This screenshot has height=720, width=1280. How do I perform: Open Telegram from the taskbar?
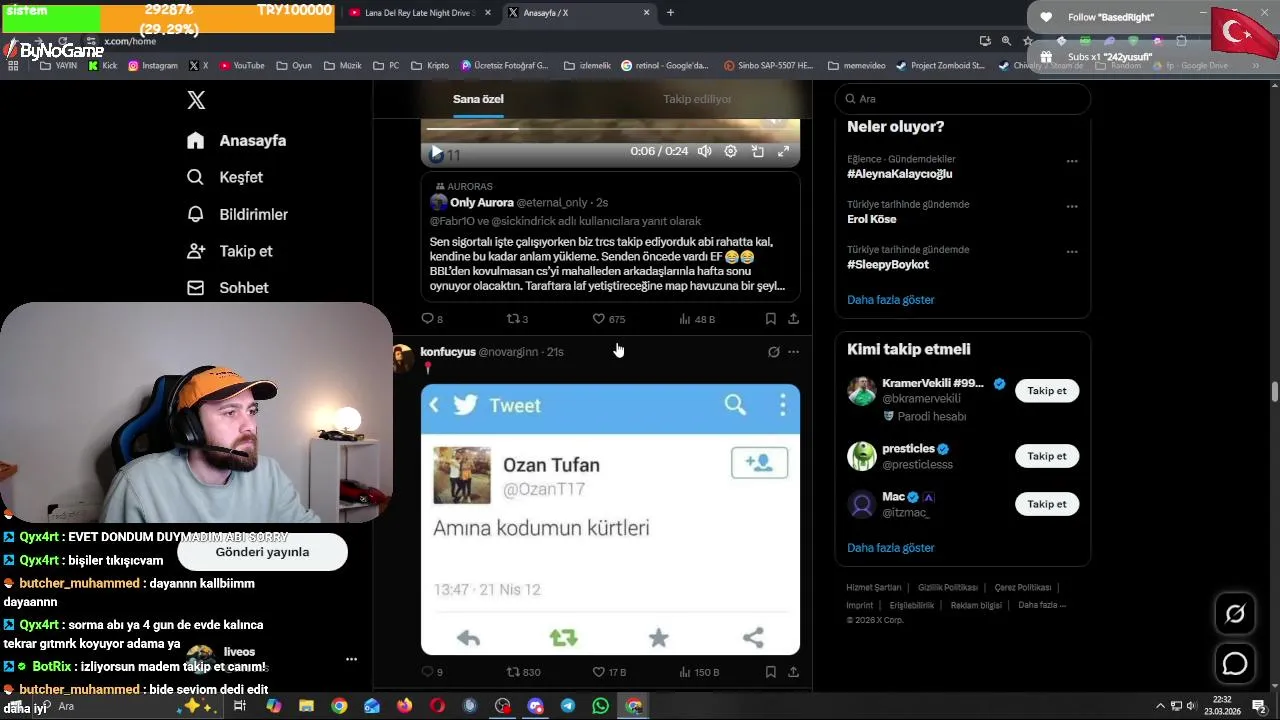coord(568,706)
